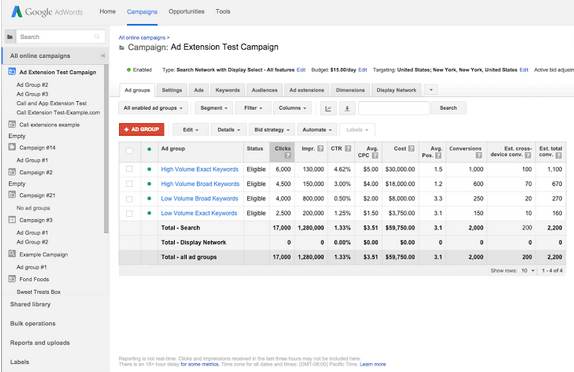Click the sidebar Search input field

[61, 37]
